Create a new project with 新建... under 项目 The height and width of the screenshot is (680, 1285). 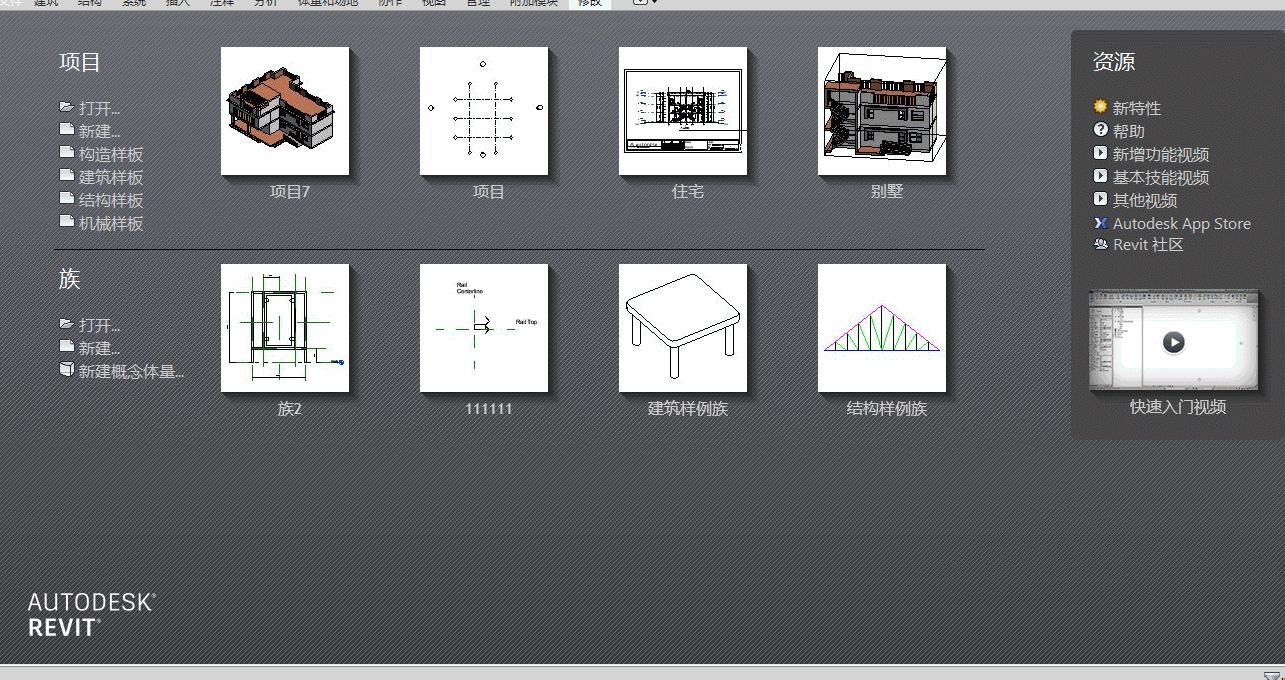click(100, 131)
